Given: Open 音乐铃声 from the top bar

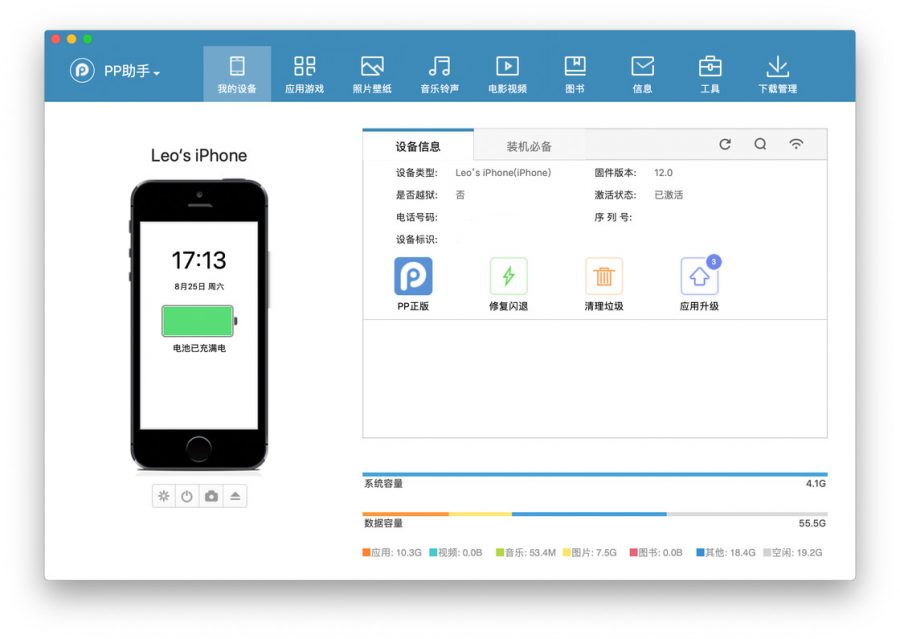Looking at the screenshot, I should point(440,74).
